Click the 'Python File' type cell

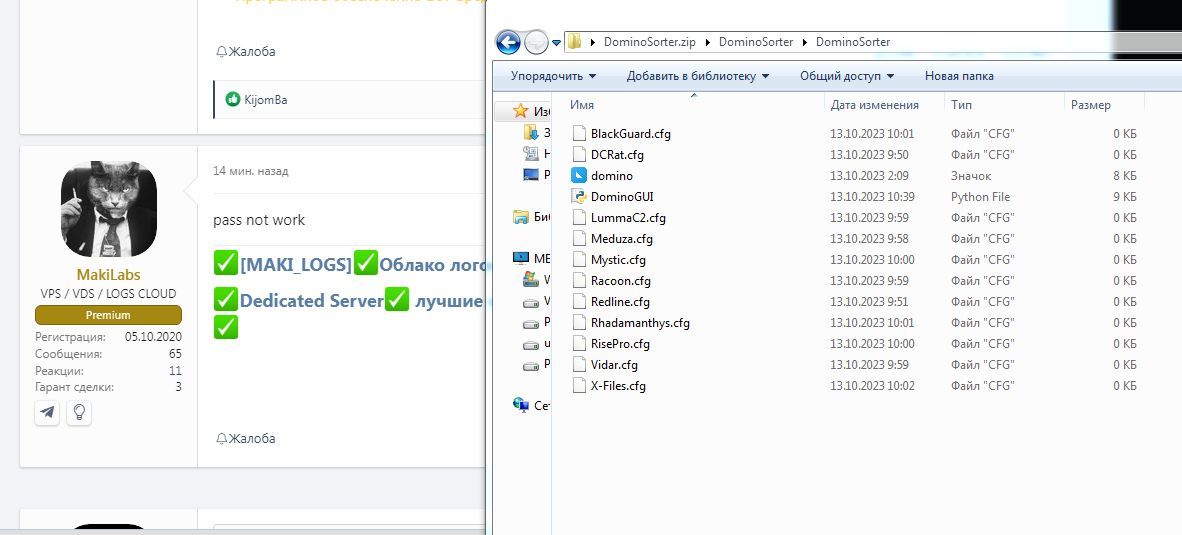click(981, 197)
